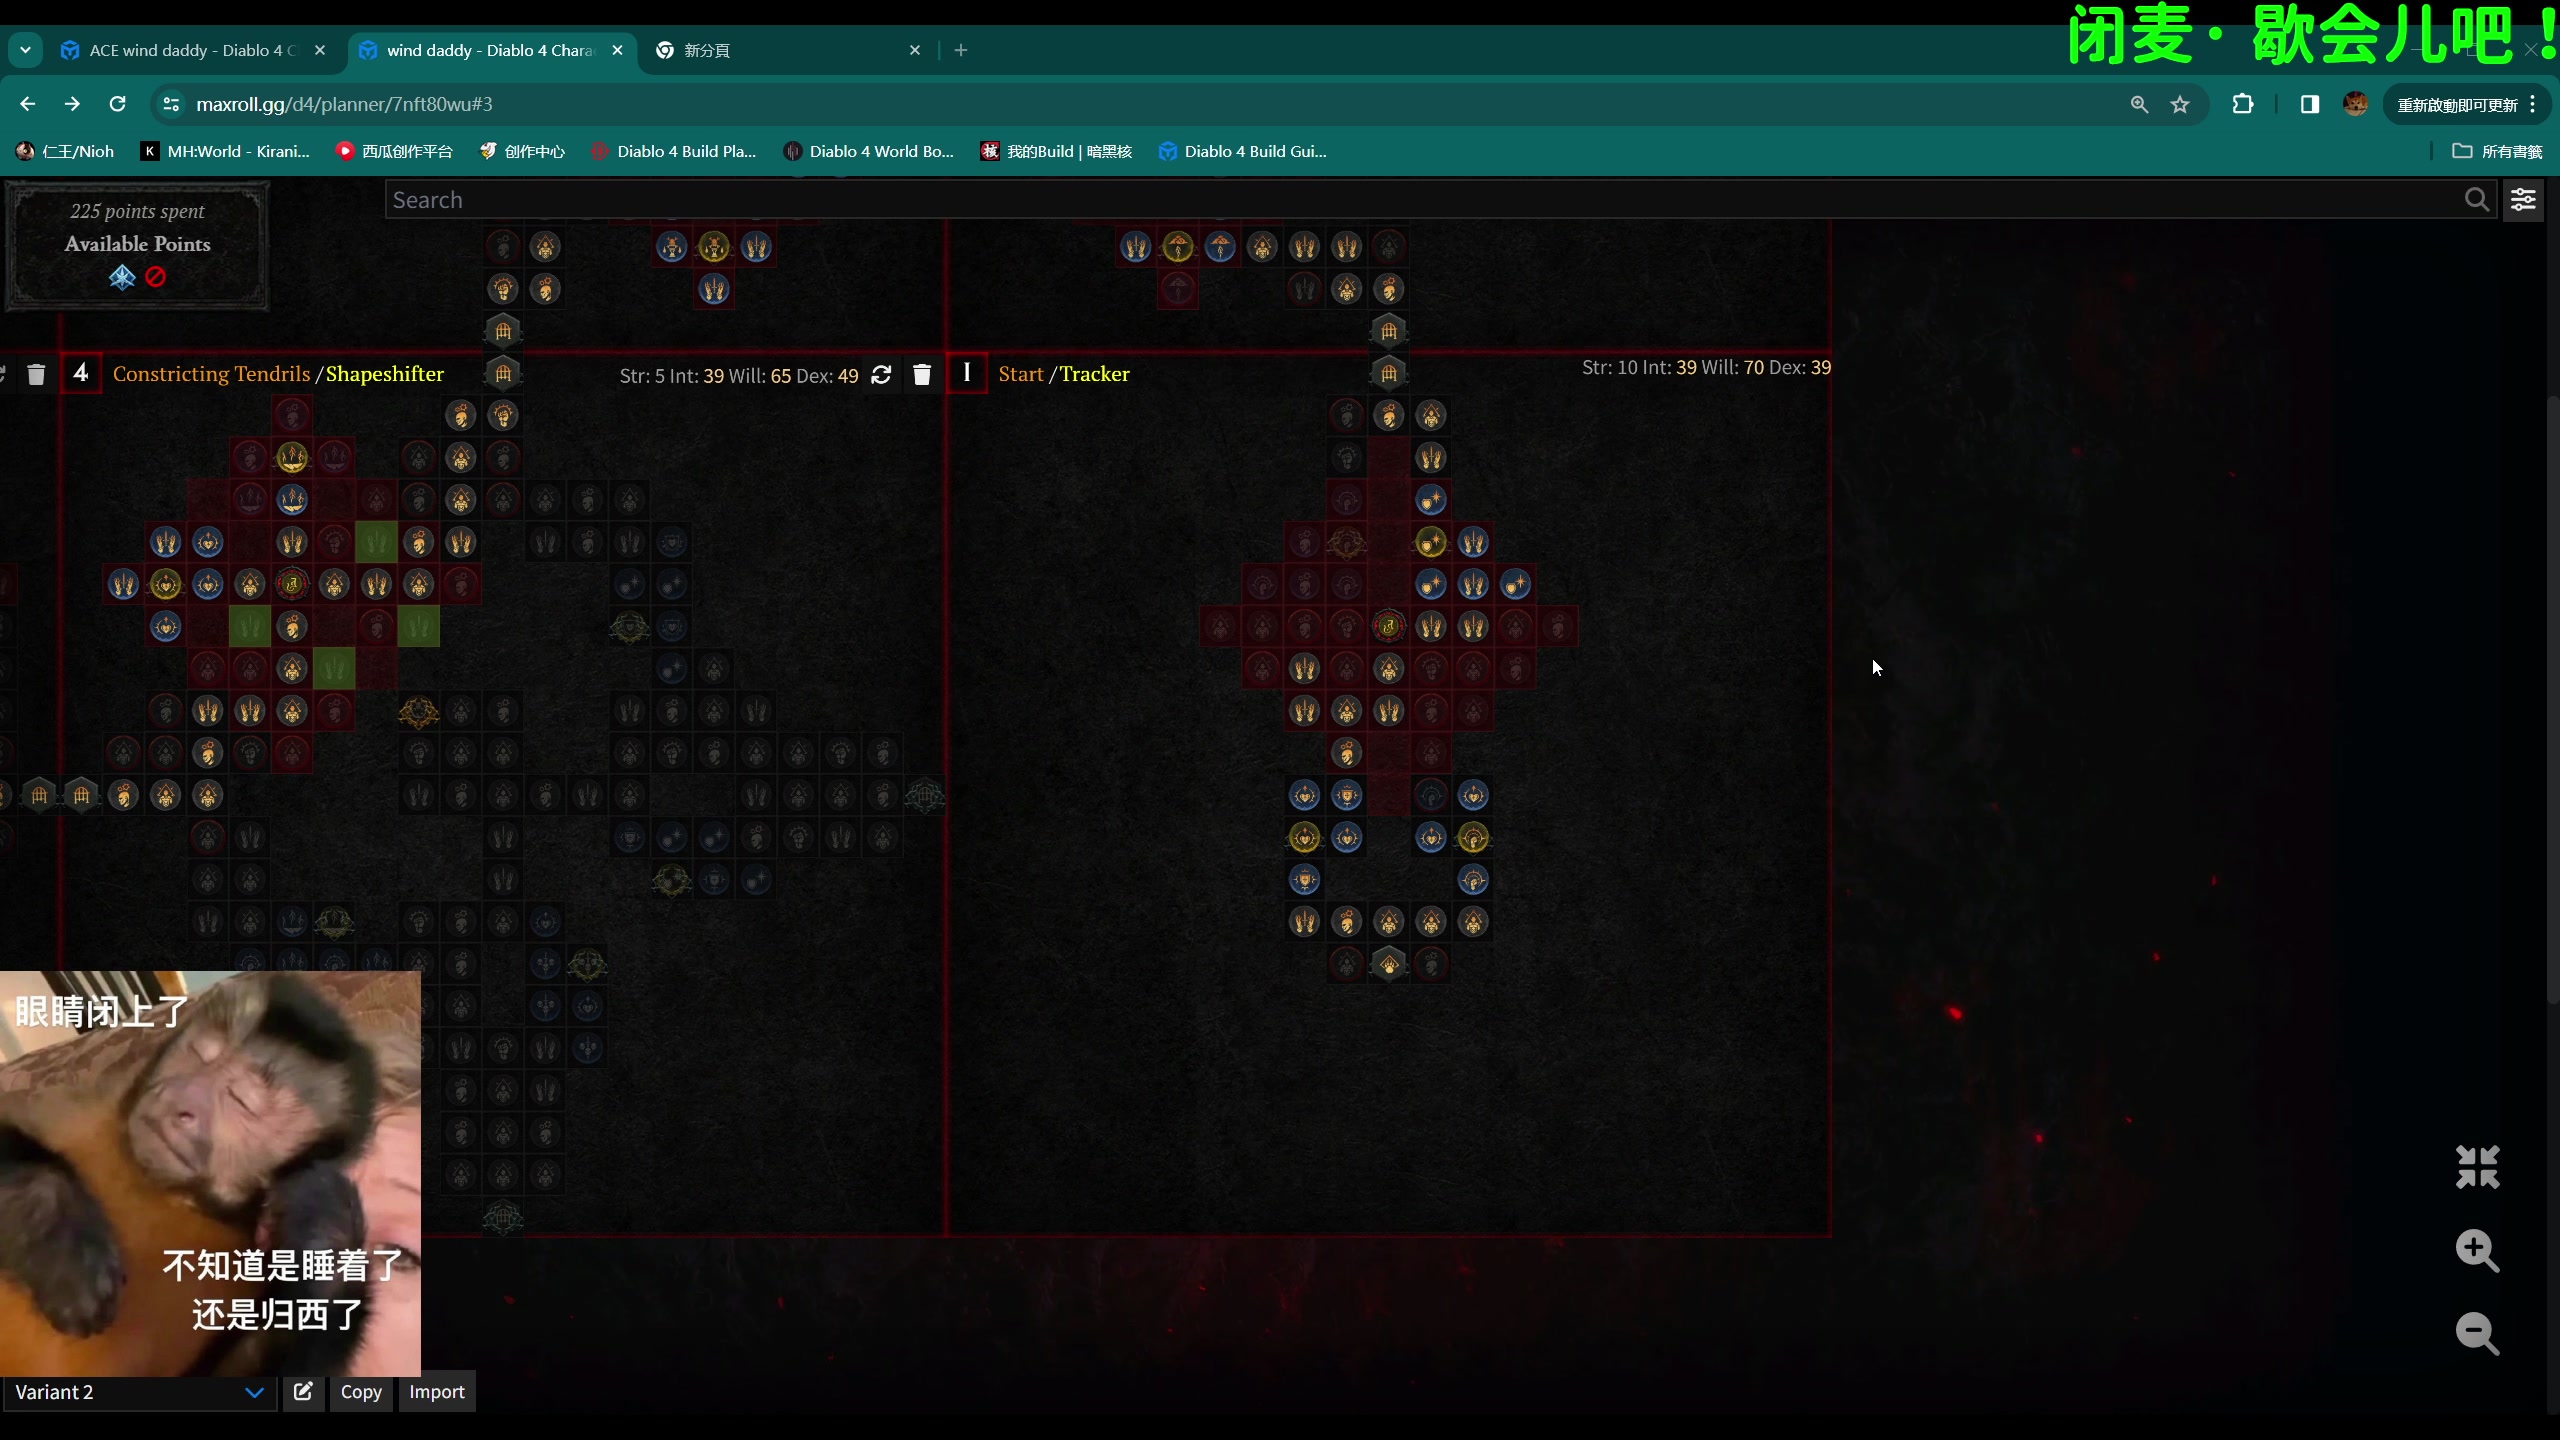The width and height of the screenshot is (2560, 1440).
Task: Open the browser zoom magnifier icon
Action: pos(2139,104)
